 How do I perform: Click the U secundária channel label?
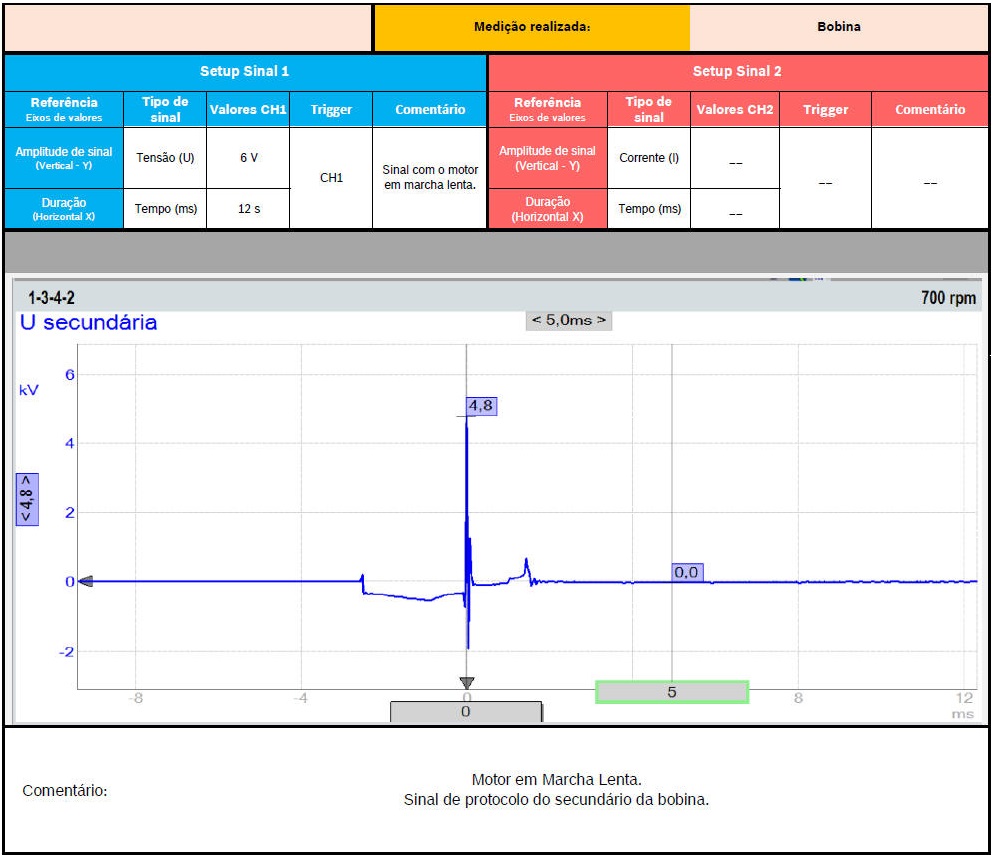tap(88, 323)
